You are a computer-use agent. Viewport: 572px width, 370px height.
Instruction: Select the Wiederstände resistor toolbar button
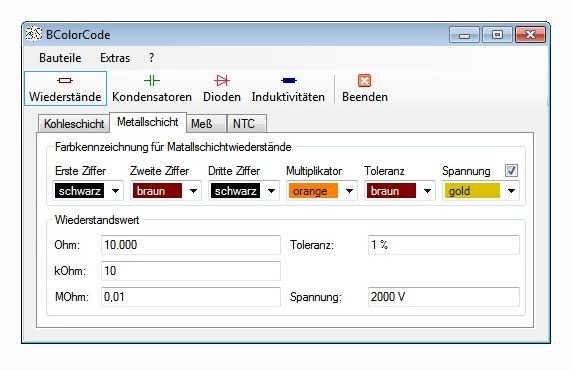click(65, 89)
